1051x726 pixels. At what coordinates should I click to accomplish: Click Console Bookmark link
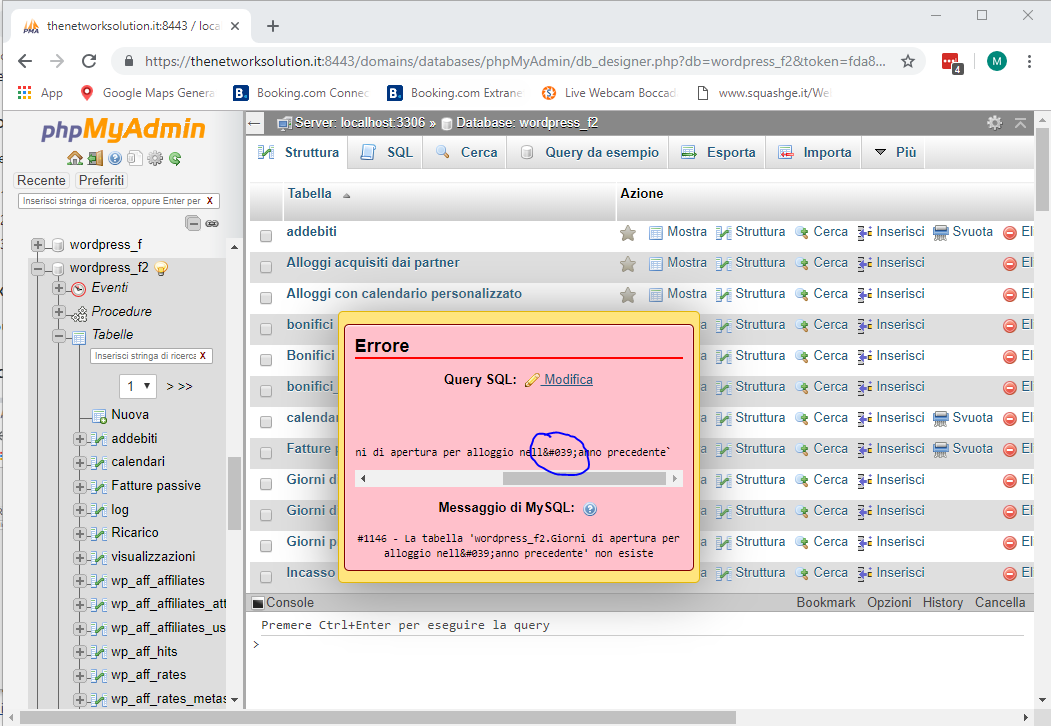pyautogui.click(x=826, y=603)
